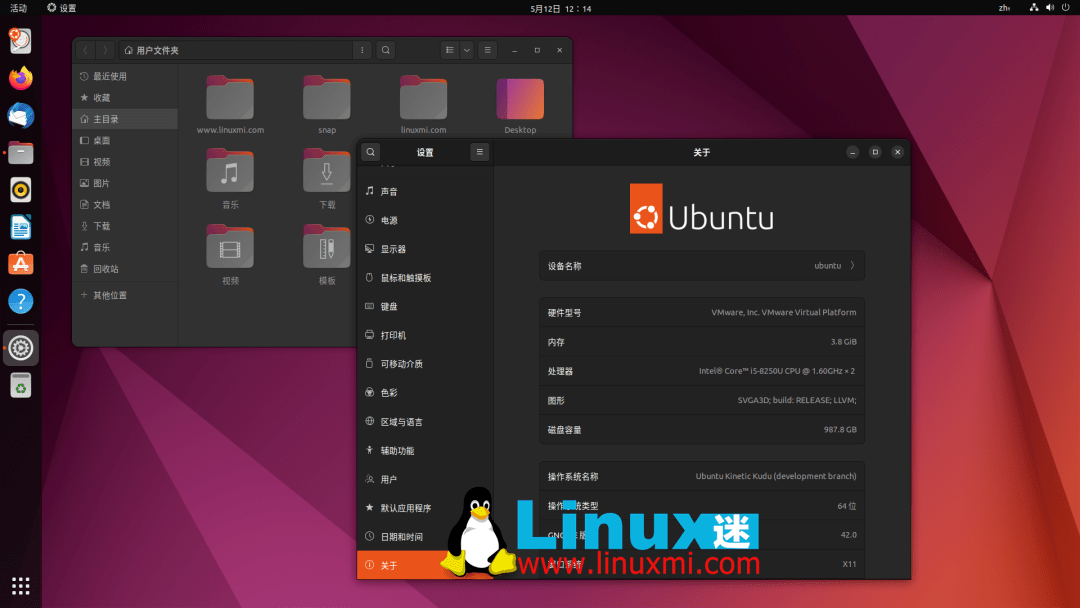Expand the 设备名称 device name row

pos(702,265)
